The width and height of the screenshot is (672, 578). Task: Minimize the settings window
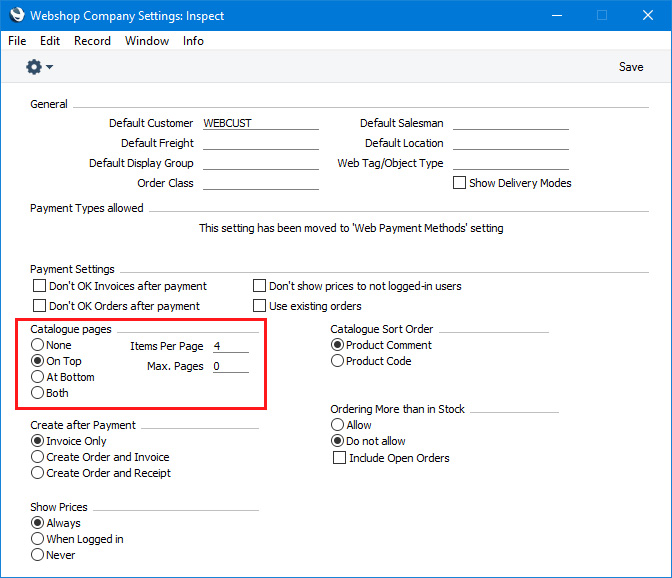point(557,15)
